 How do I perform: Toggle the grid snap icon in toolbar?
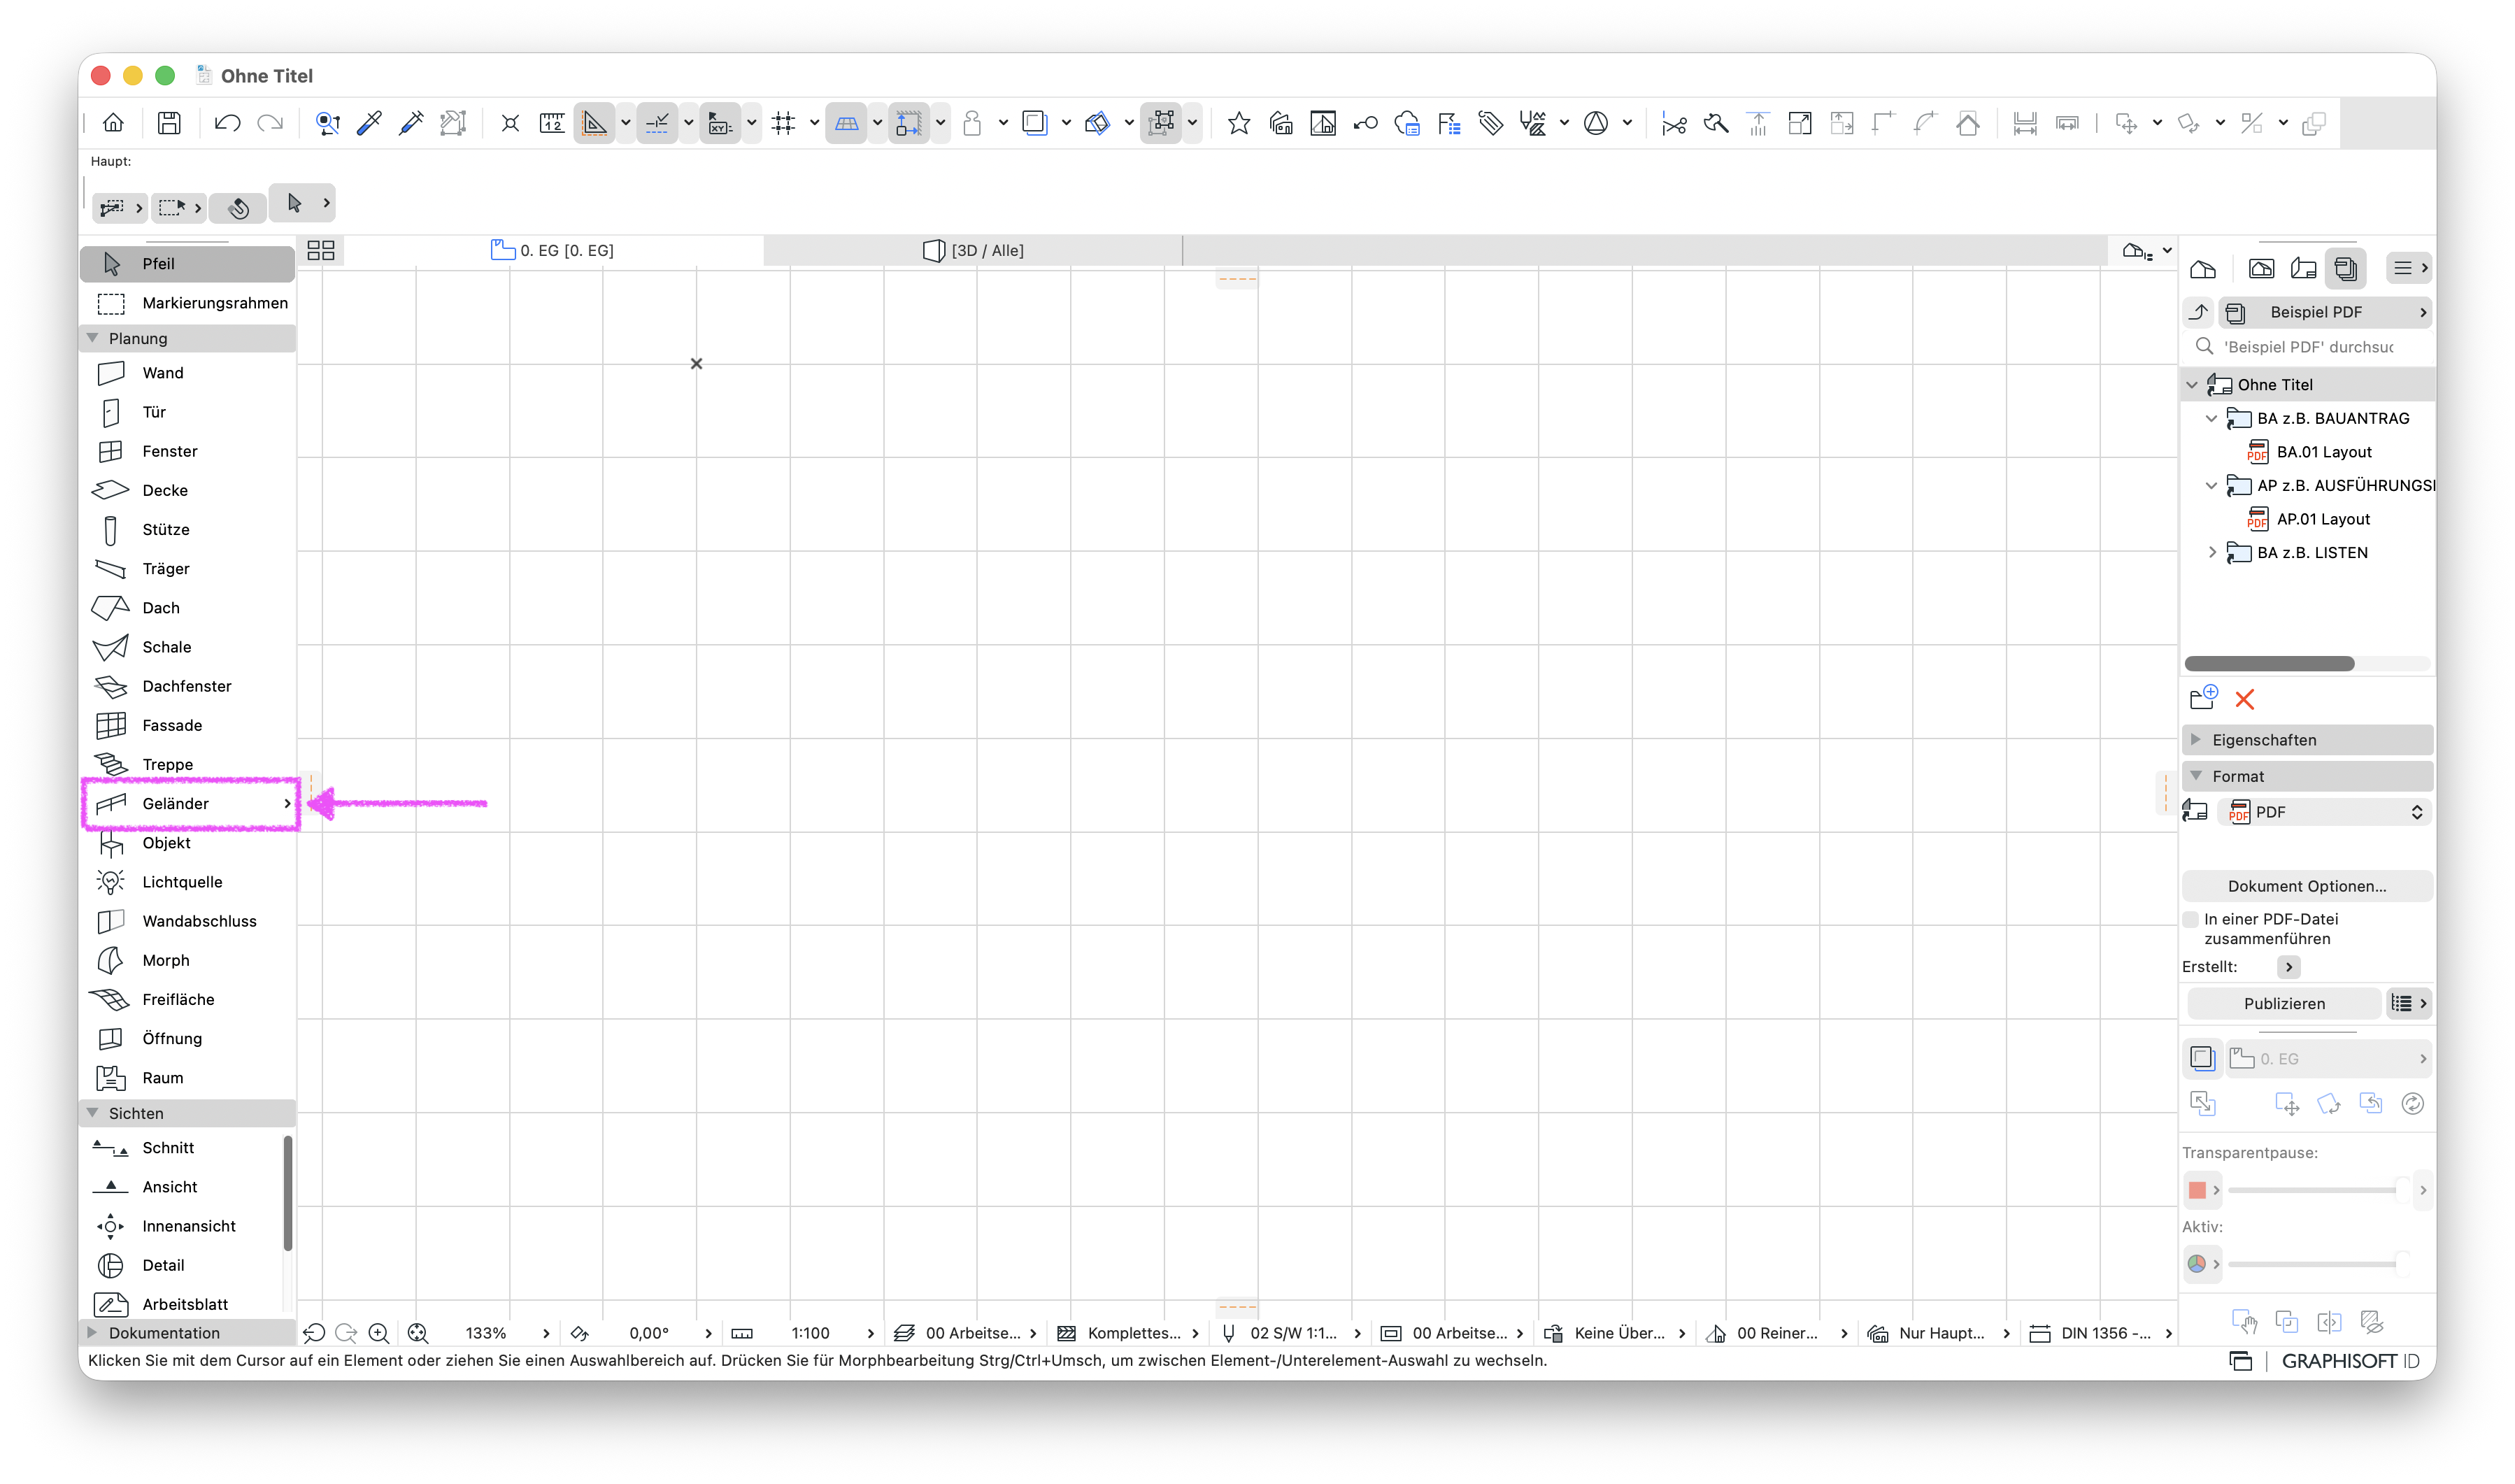783,123
